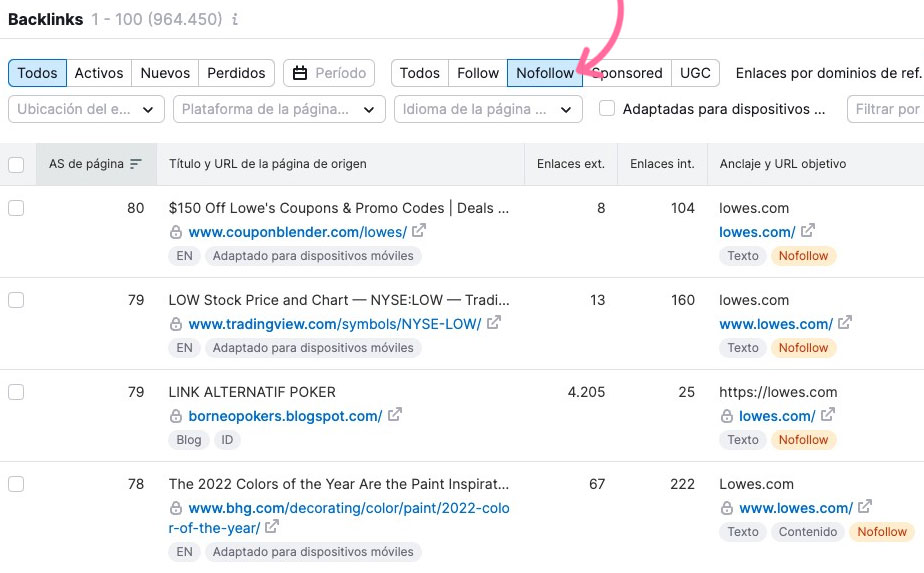This screenshot has width=924, height=573.
Task: Toggle the select-all checkbox in table header
Action: click(x=16, y=164)
